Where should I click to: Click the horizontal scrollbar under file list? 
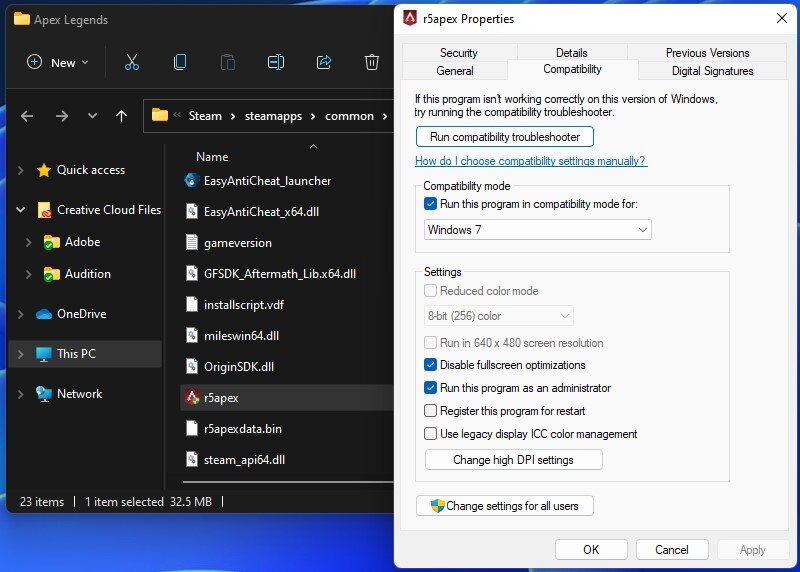288,482
